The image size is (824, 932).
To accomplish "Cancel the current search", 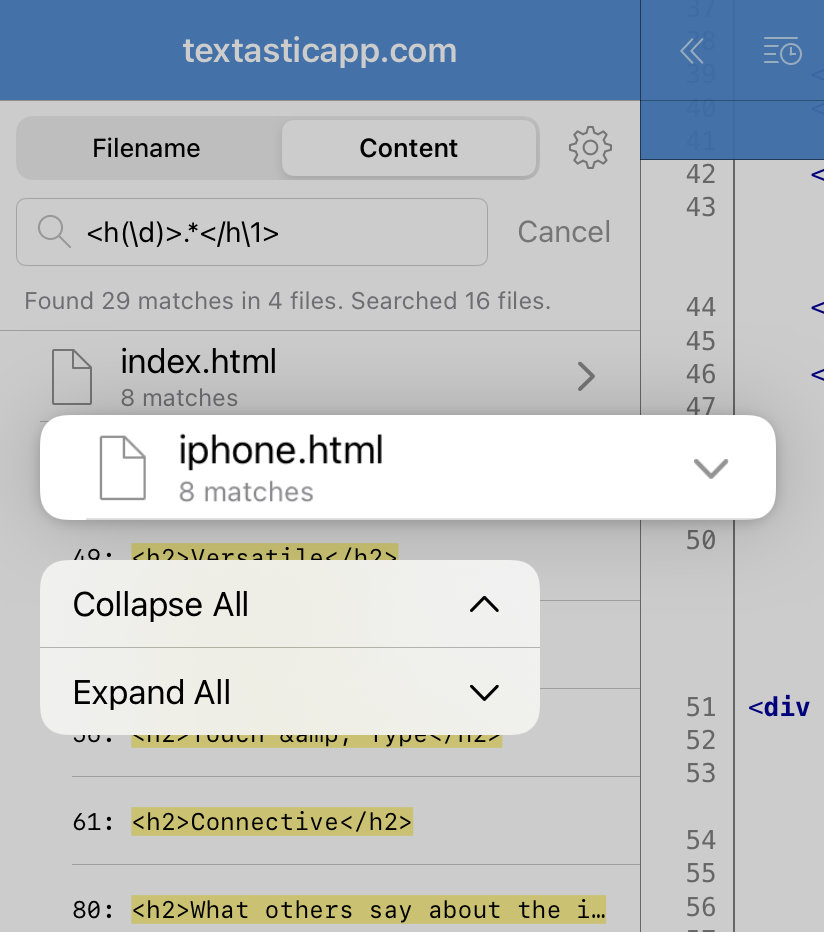I will coord(564,232).
